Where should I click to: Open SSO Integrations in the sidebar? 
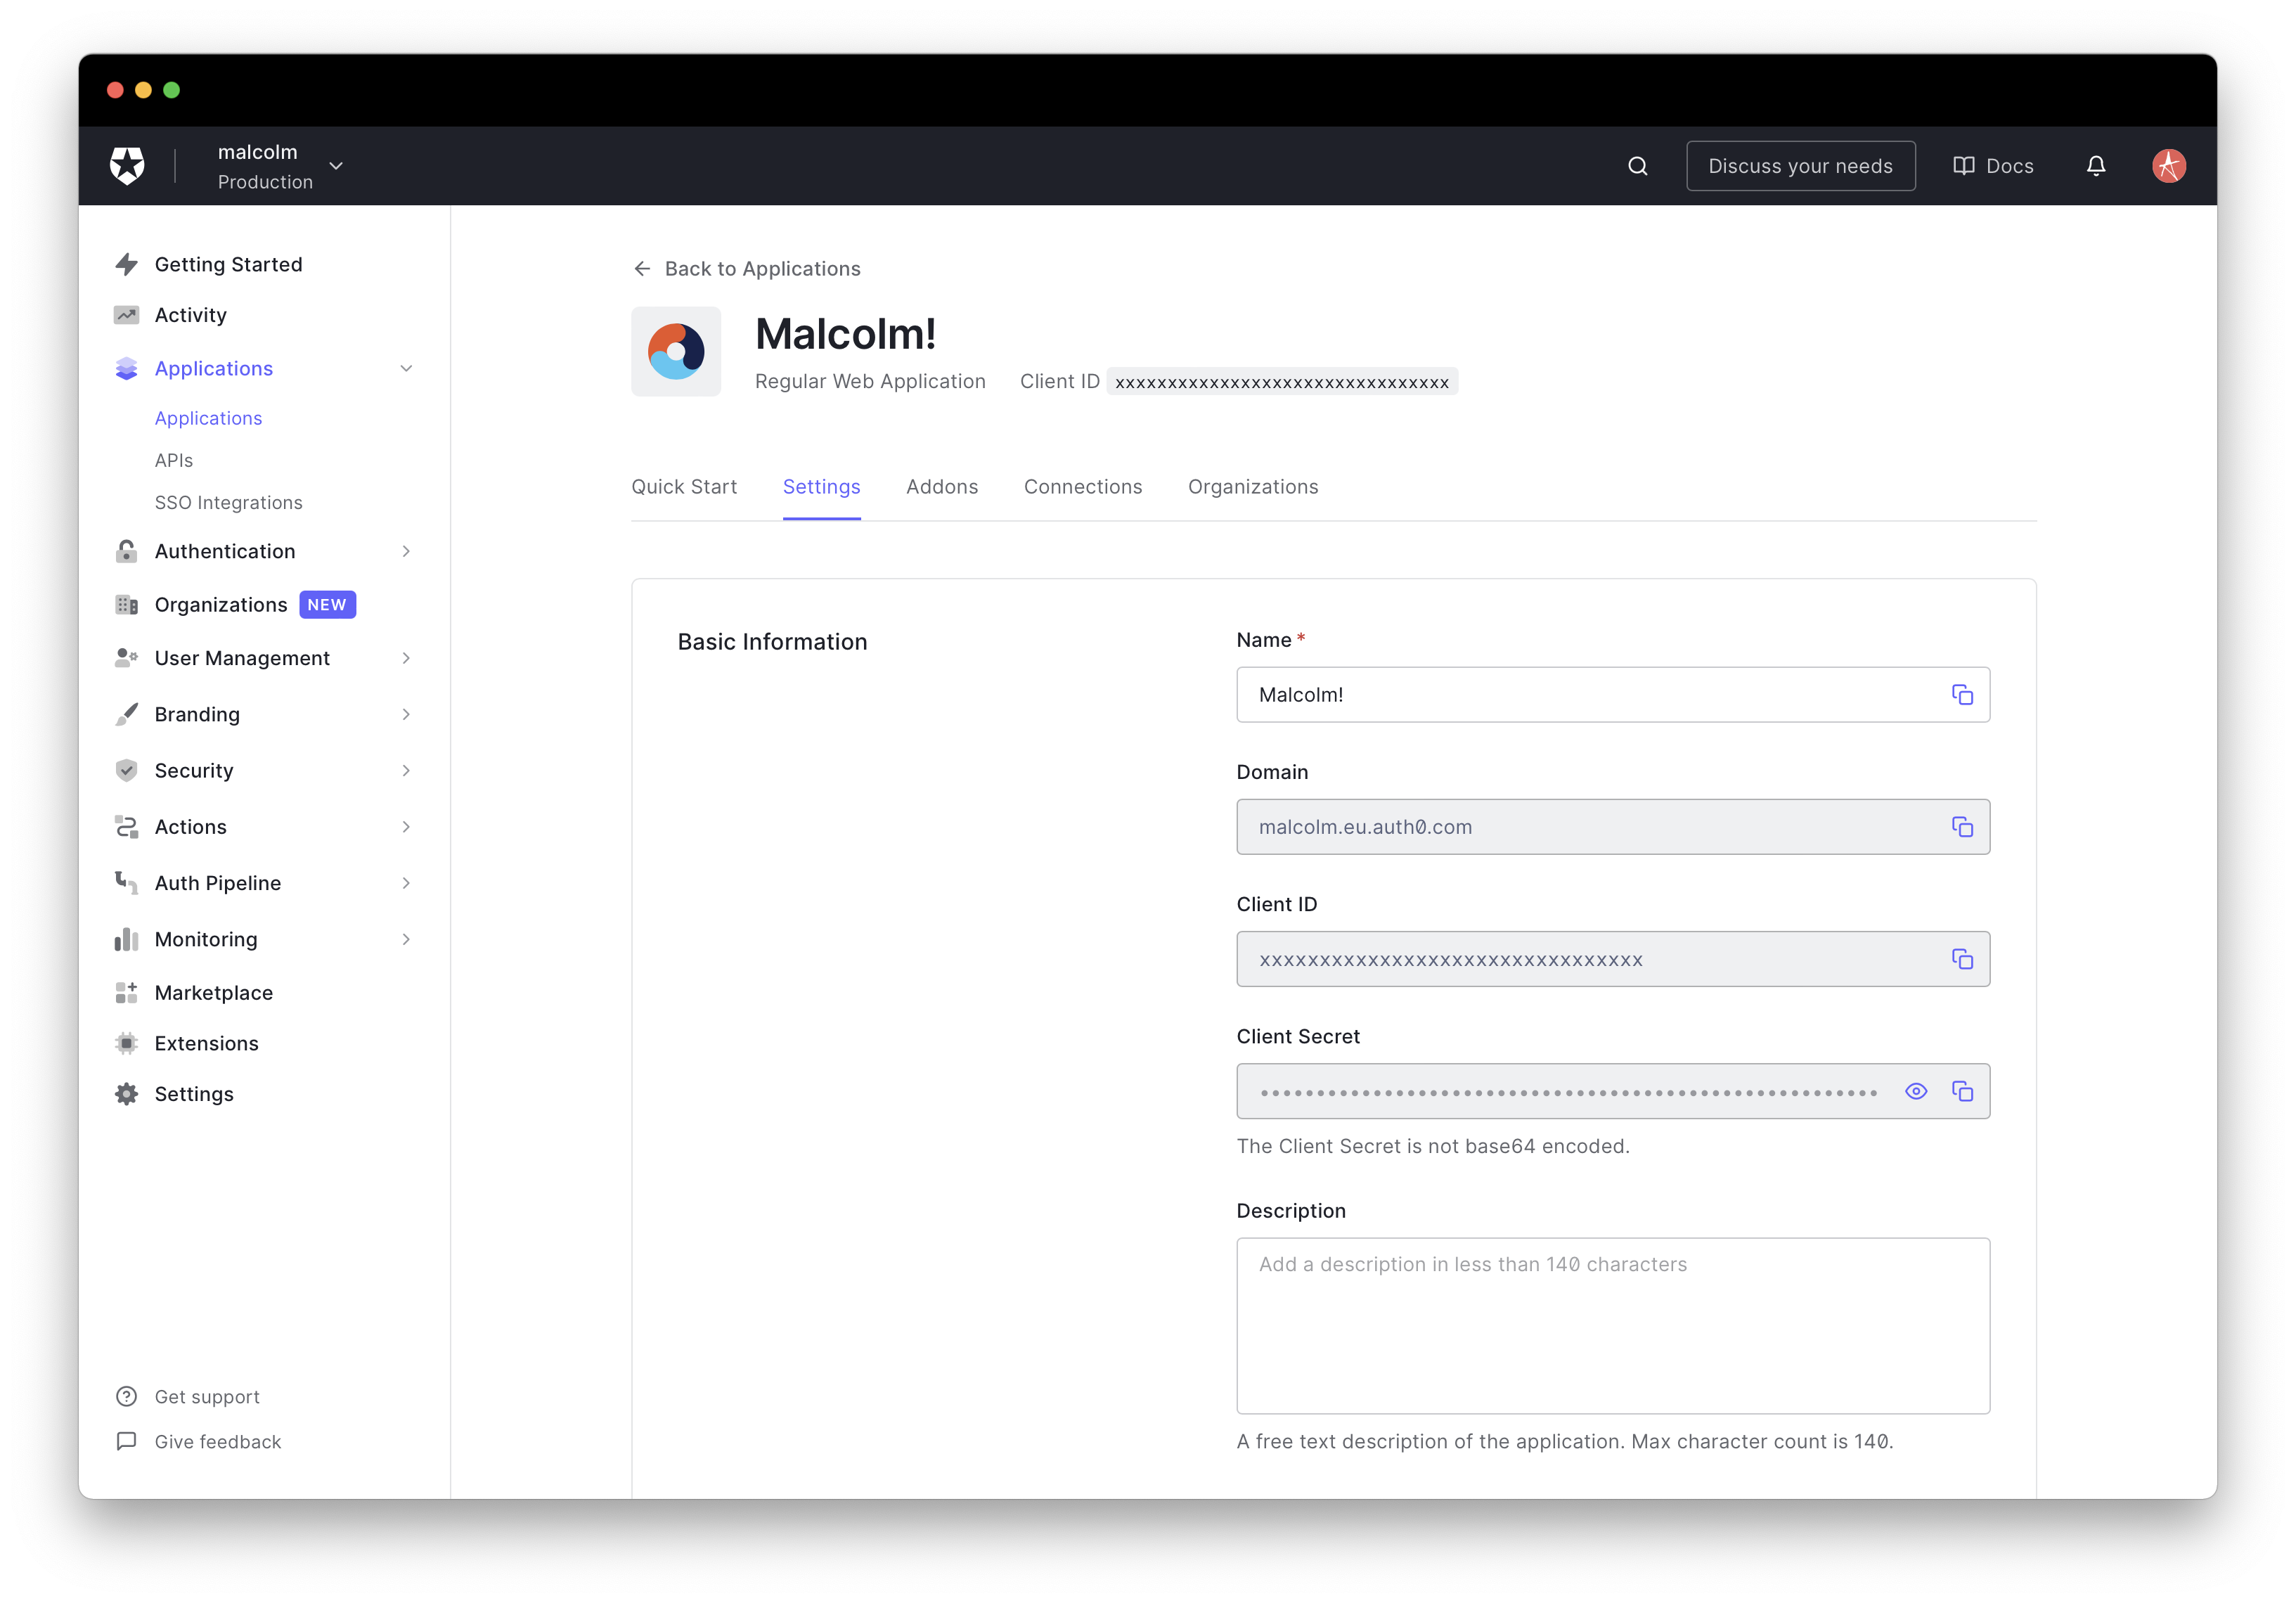tap(228, 503)
